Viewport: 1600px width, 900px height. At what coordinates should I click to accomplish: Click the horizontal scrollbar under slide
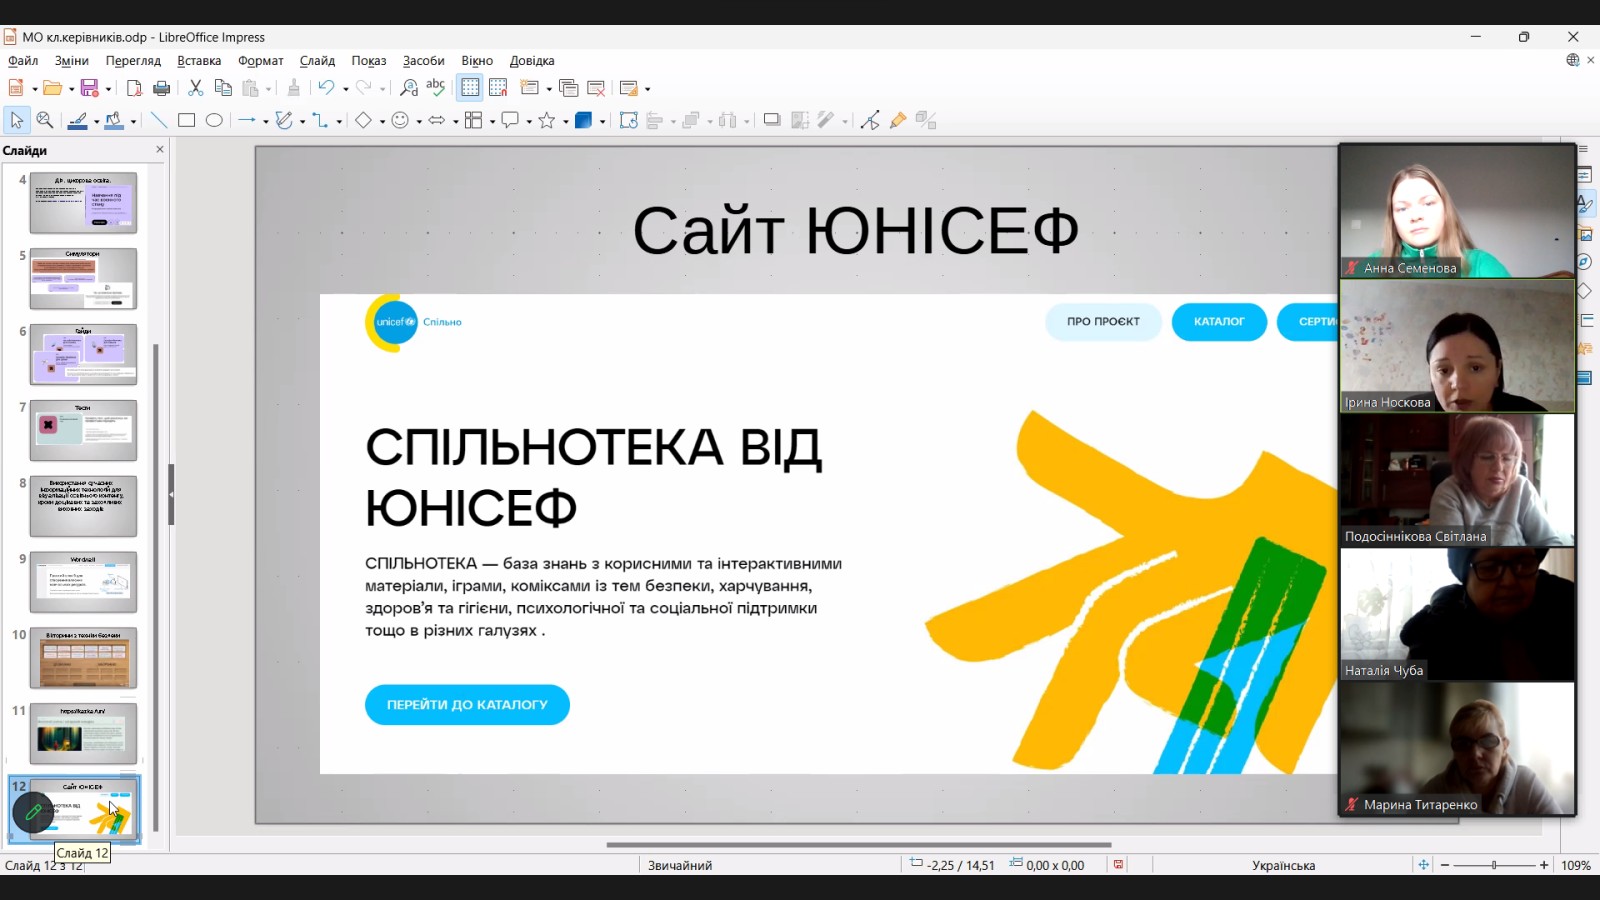[859, 845]
